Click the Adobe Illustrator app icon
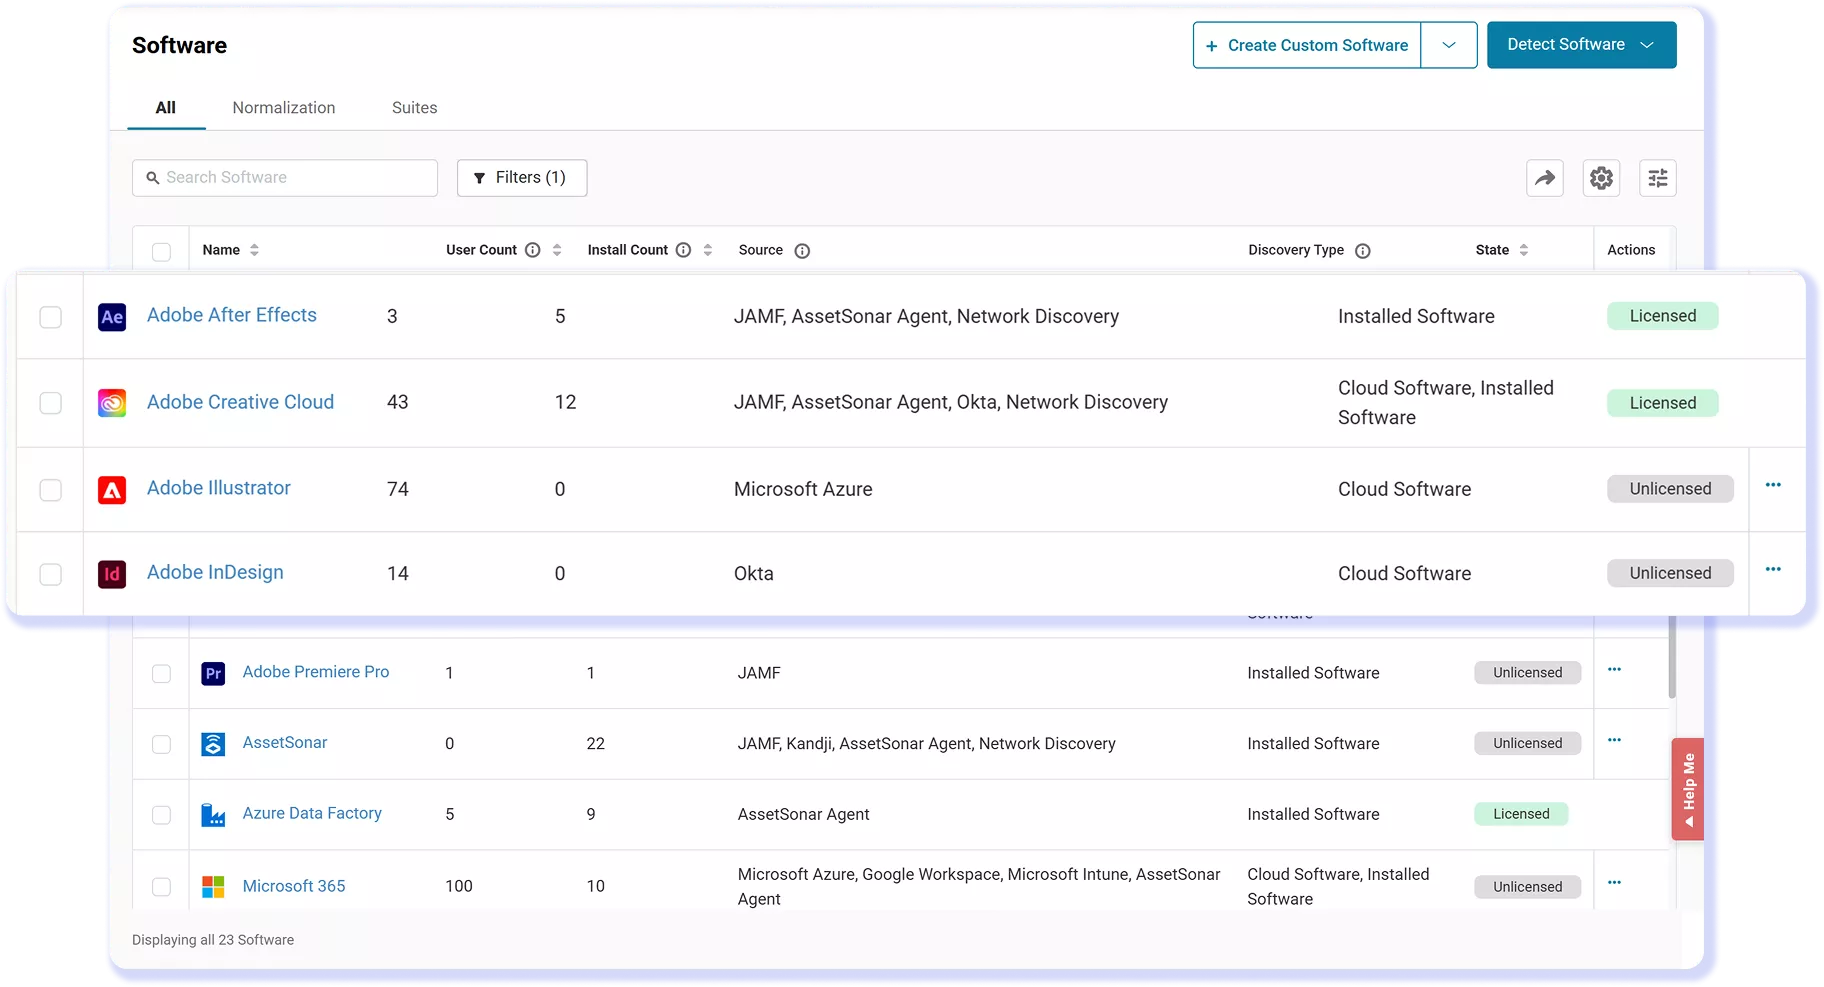The image size is (1824, 987). [x=112, y=490]
